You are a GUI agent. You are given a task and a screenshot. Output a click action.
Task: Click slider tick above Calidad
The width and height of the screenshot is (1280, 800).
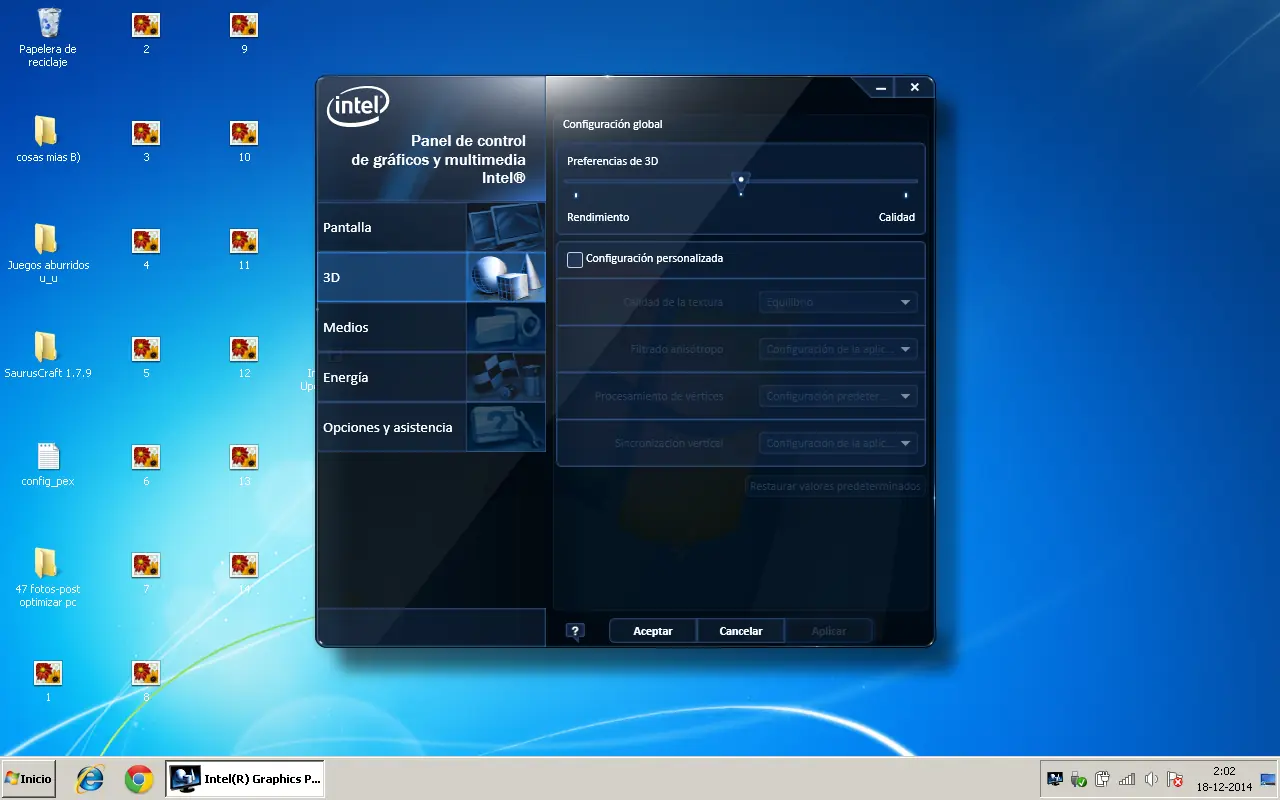906,195
